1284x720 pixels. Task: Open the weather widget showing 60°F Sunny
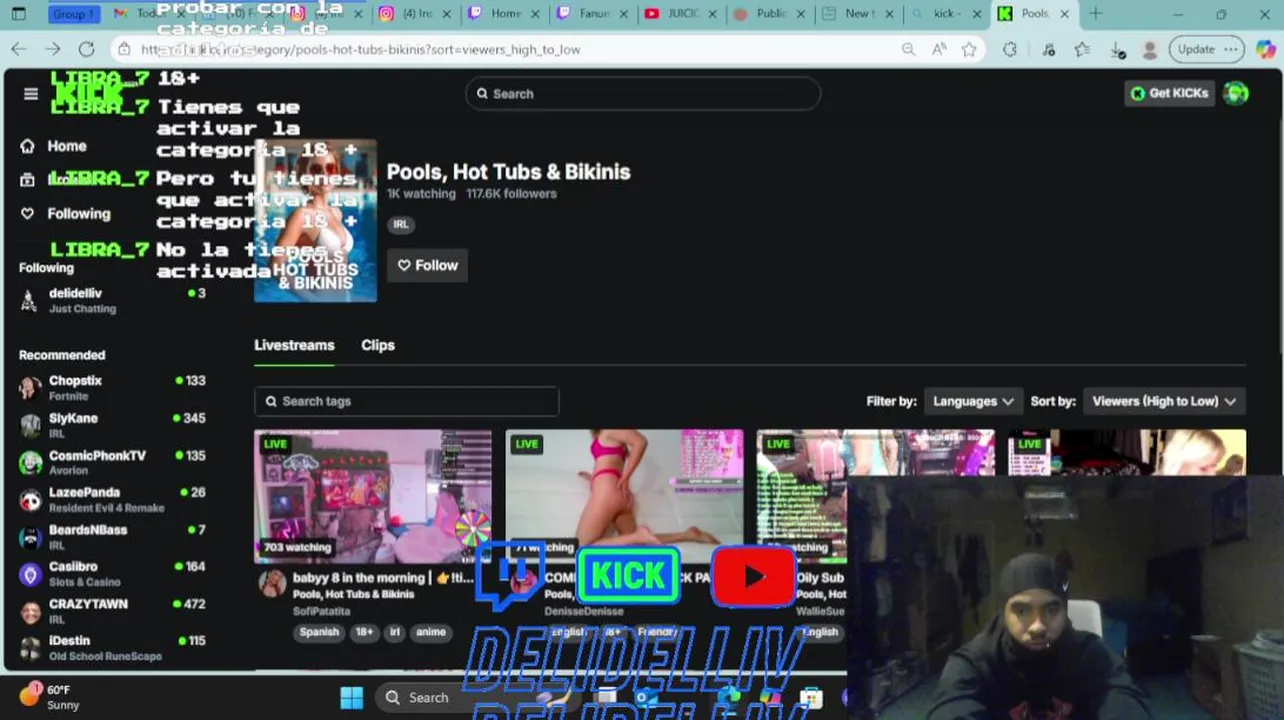[x=50, y=697]
